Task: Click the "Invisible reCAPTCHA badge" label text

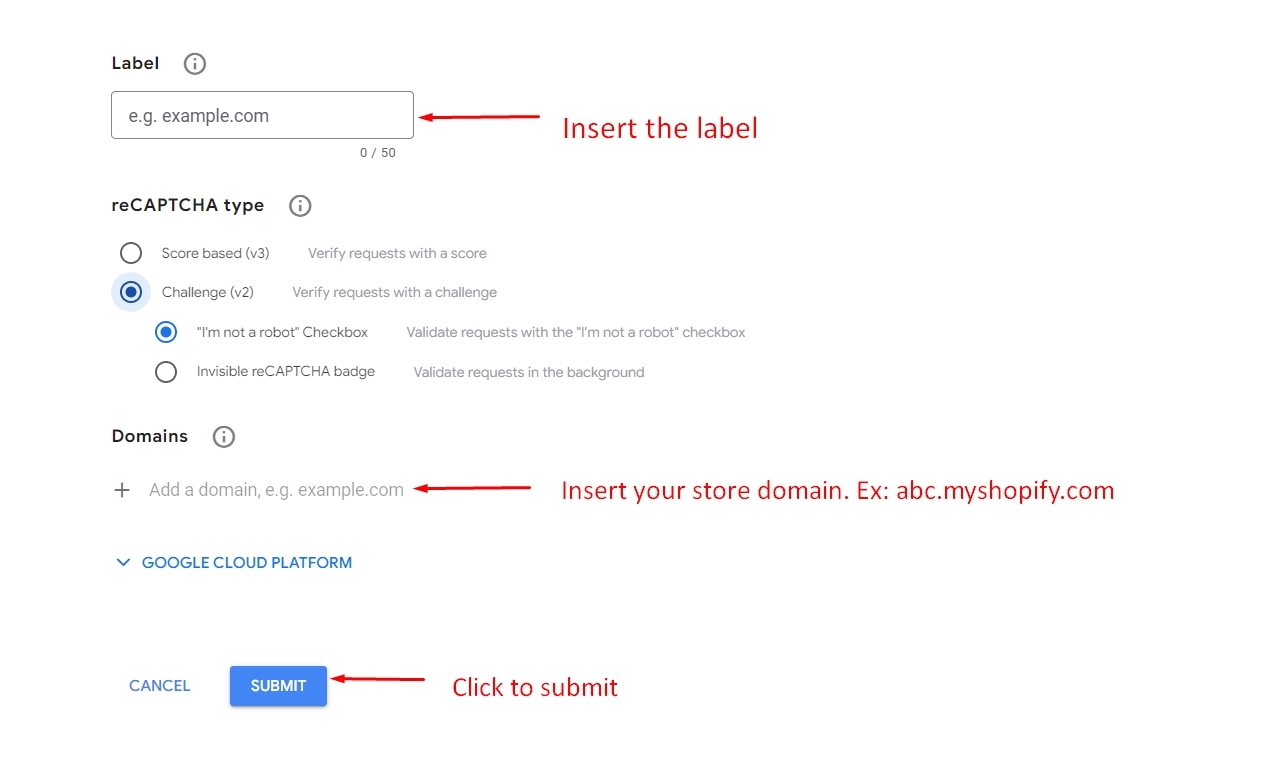Action: point(286,372)
